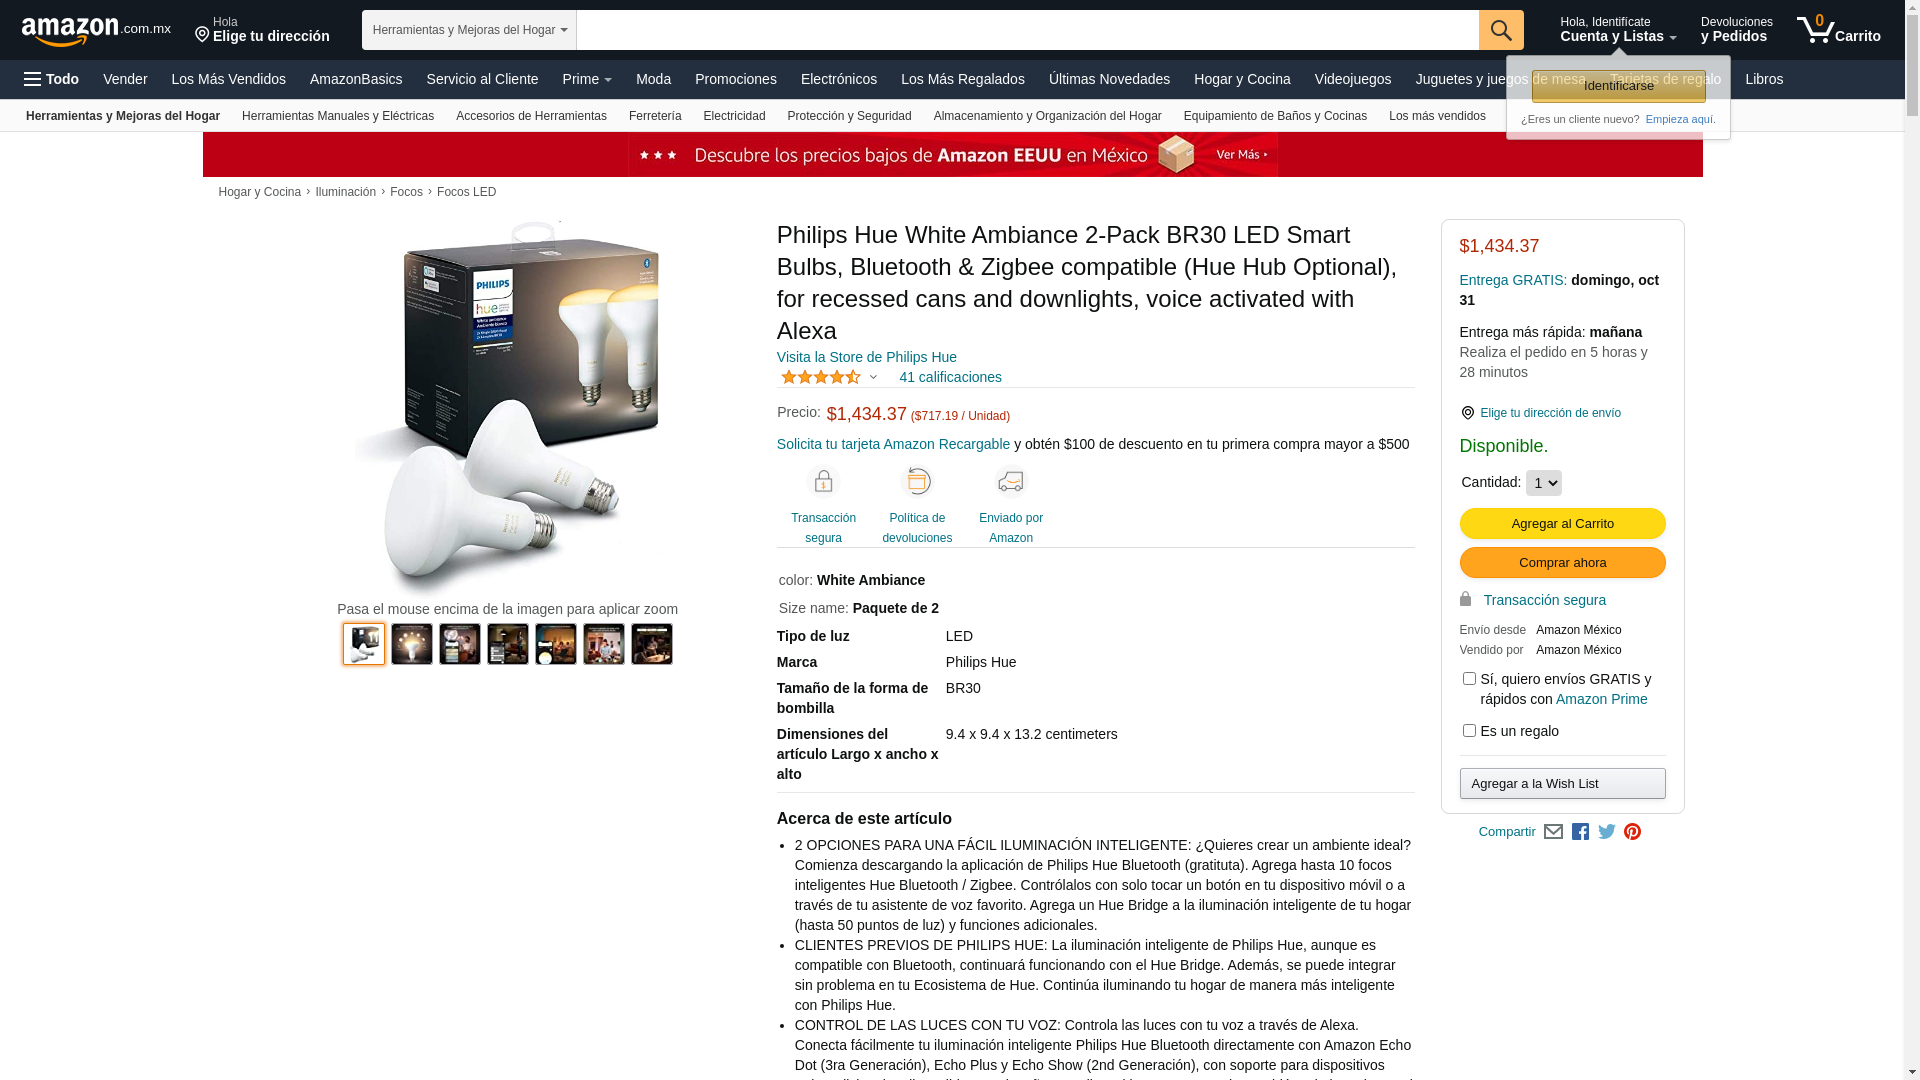Viewport: 1920px width, 1080px height.
Task: Open the Cantidad quantity dropdown
Action: [x=1543, y=483]
